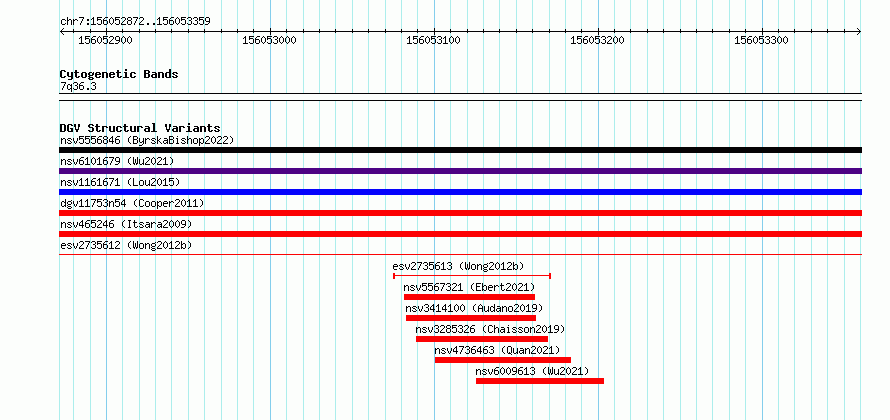Select the nsv5556846 (ByrskaBishop2022) label
This screenshot has height=420, width=890.
tap(147, 140)
